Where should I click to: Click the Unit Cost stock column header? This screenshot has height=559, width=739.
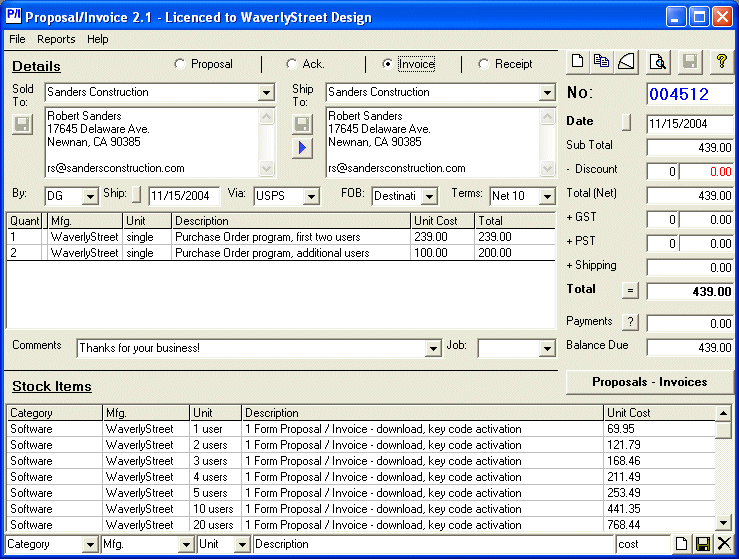659,413
